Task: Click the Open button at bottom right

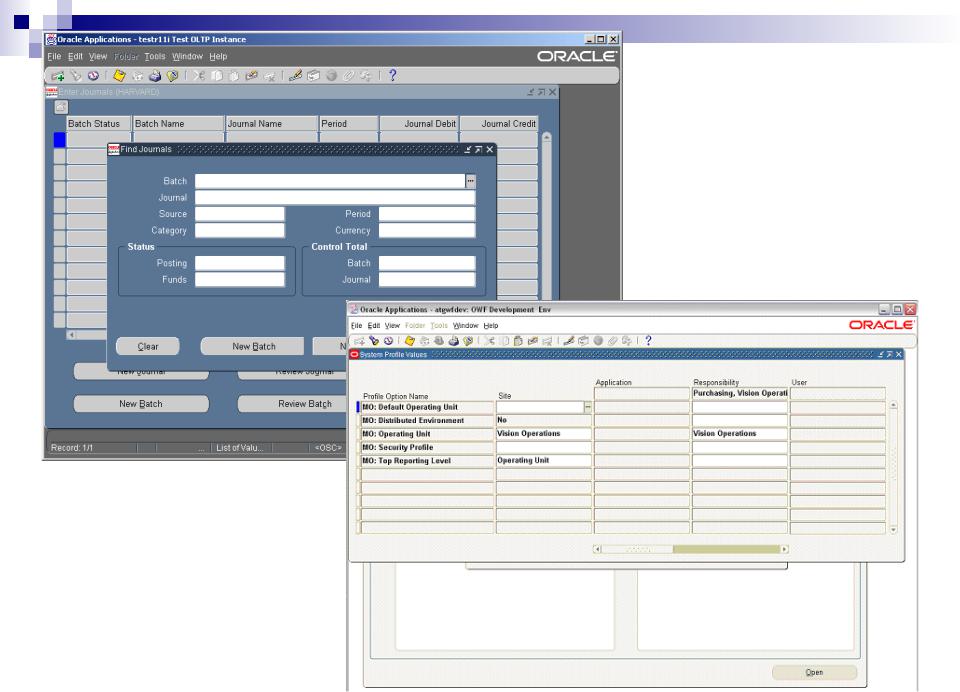Action: tap(814, 672)
